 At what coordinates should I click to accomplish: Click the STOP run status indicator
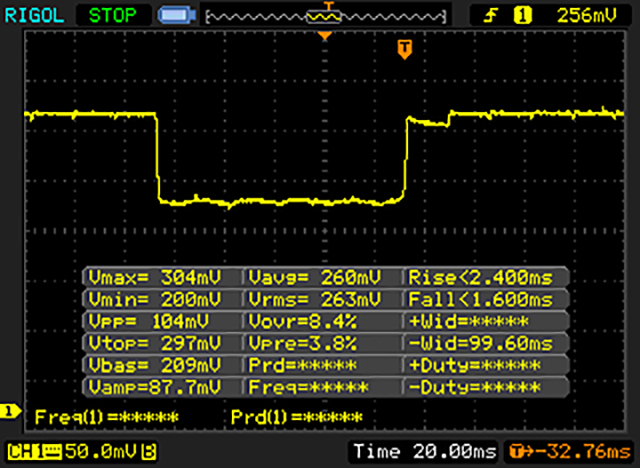pos(113,16)
